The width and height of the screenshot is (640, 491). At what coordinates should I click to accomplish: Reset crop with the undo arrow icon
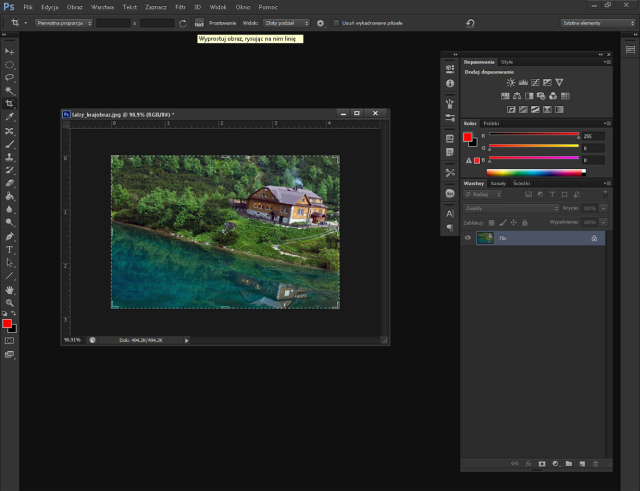[470, 23]
